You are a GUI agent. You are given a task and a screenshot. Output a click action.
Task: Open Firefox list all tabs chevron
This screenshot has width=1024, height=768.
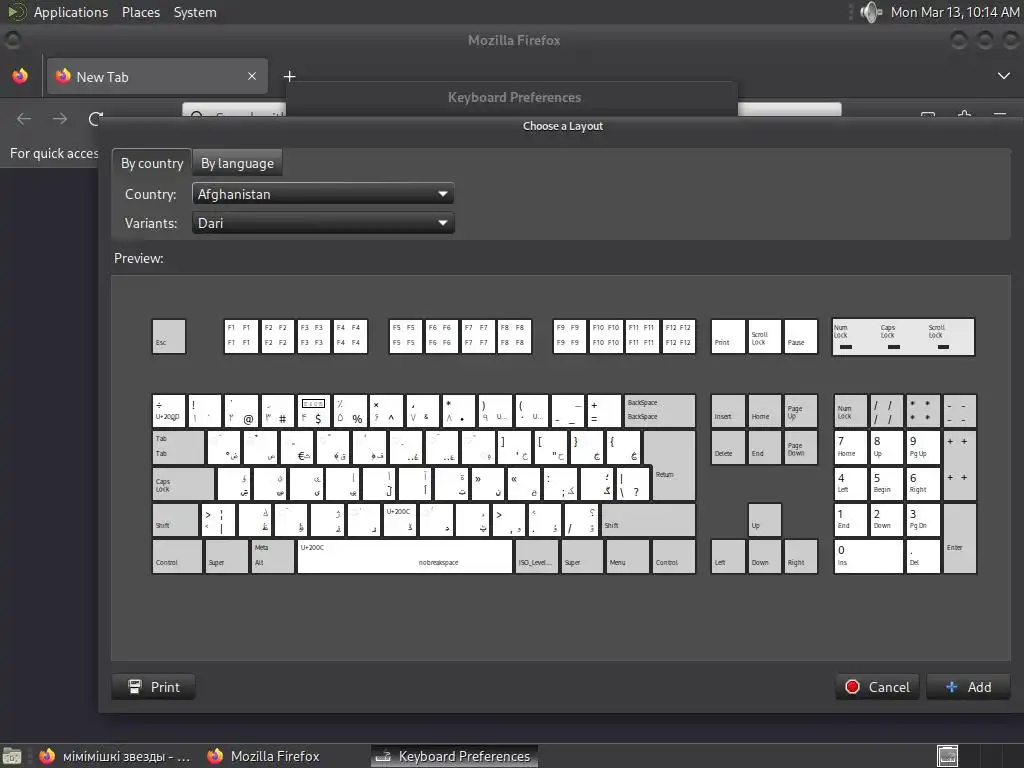tap(1004, 76)
